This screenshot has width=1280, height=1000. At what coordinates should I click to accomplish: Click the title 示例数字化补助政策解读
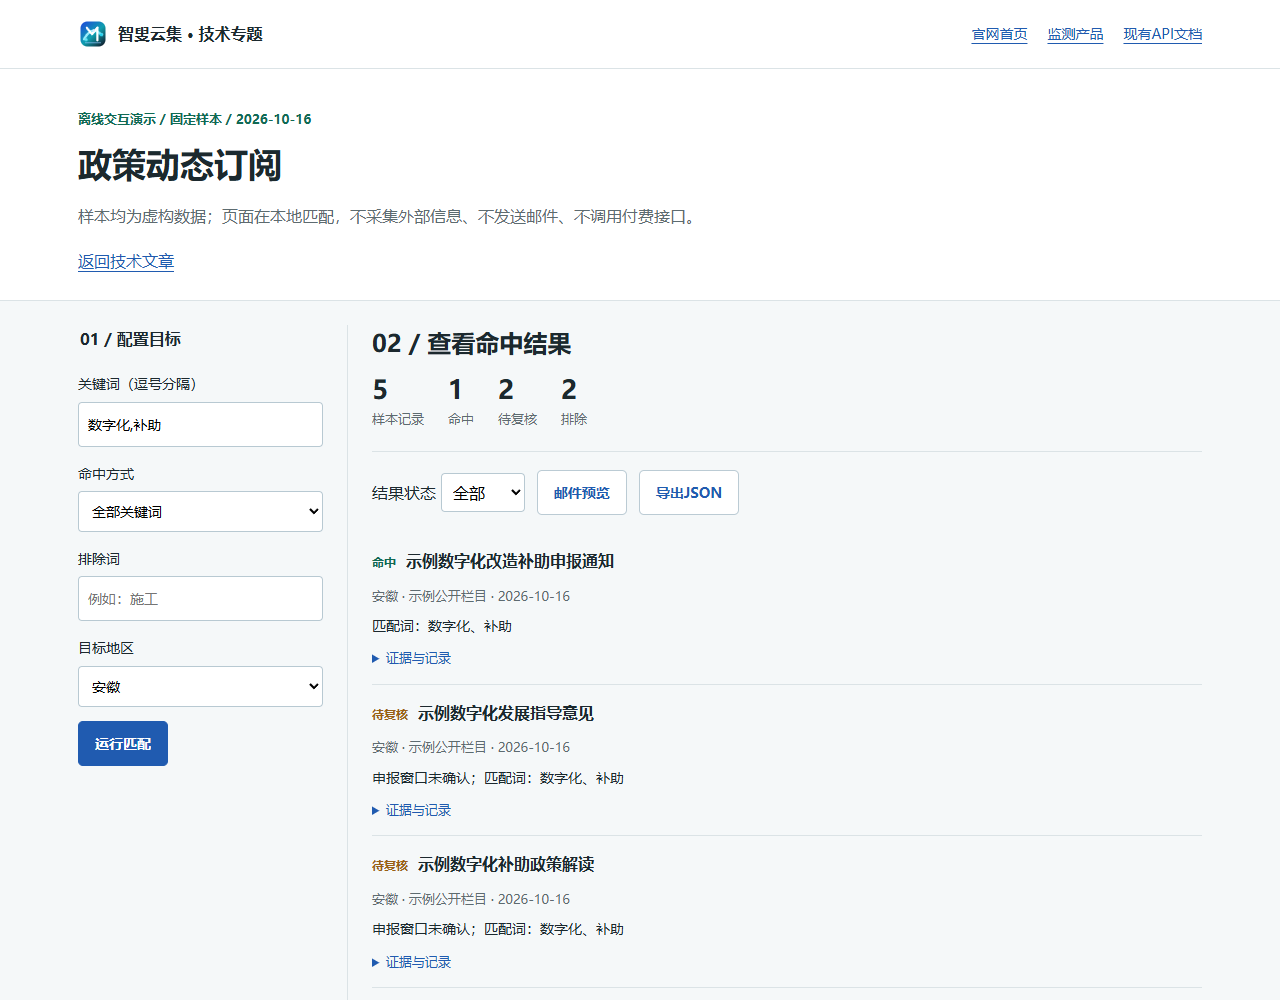pyautogui.click(x=506, y=864)
